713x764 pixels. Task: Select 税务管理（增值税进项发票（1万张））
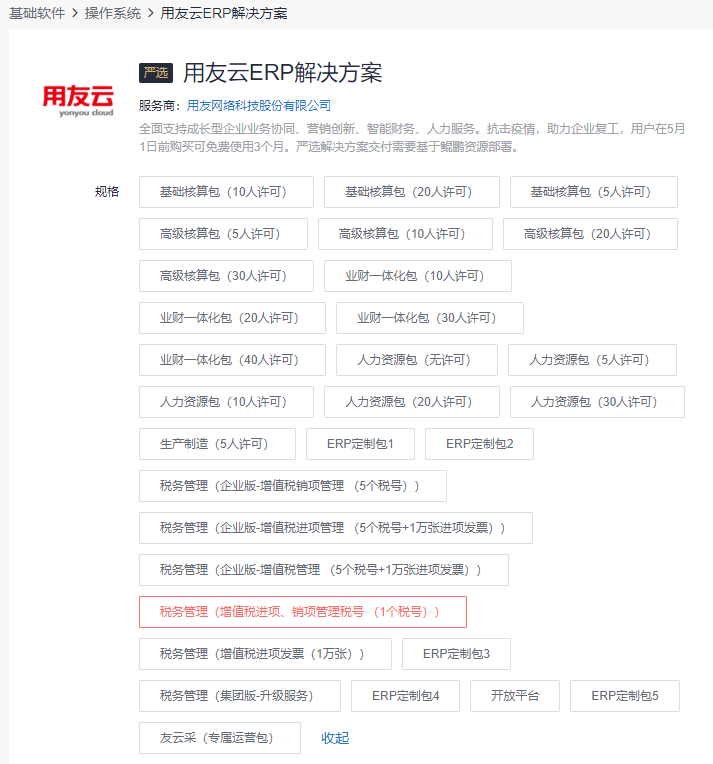pos(265,653)
